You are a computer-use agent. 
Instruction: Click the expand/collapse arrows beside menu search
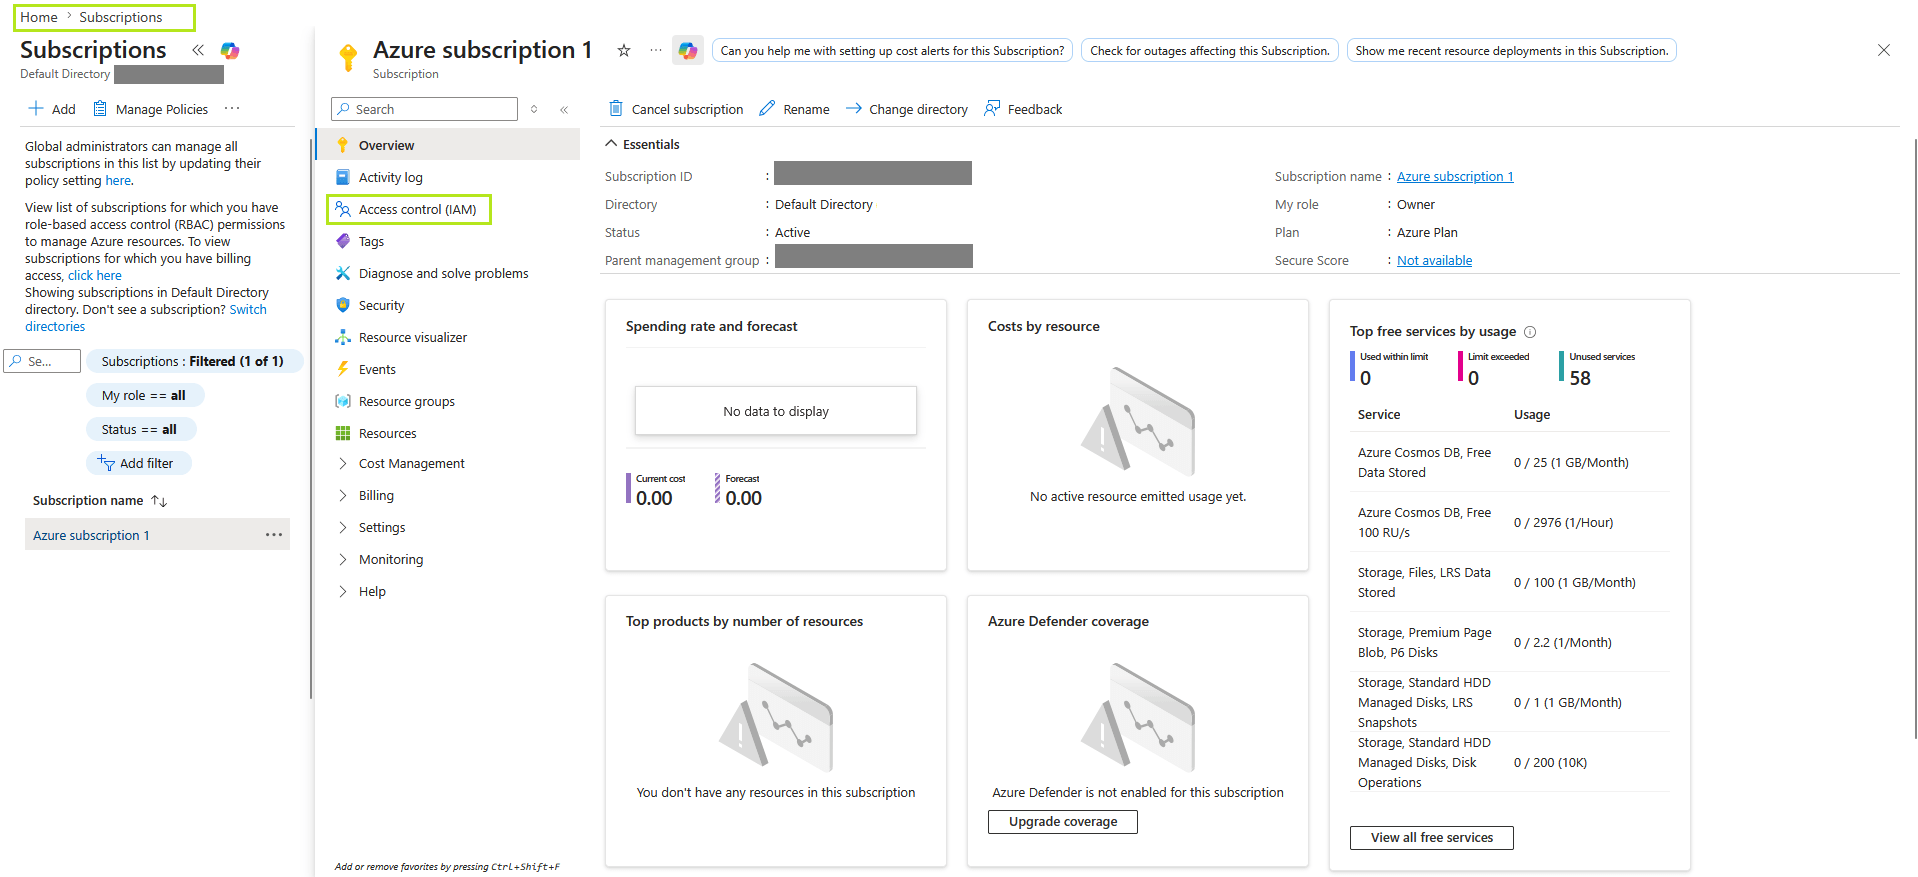[x=534, y=109]
